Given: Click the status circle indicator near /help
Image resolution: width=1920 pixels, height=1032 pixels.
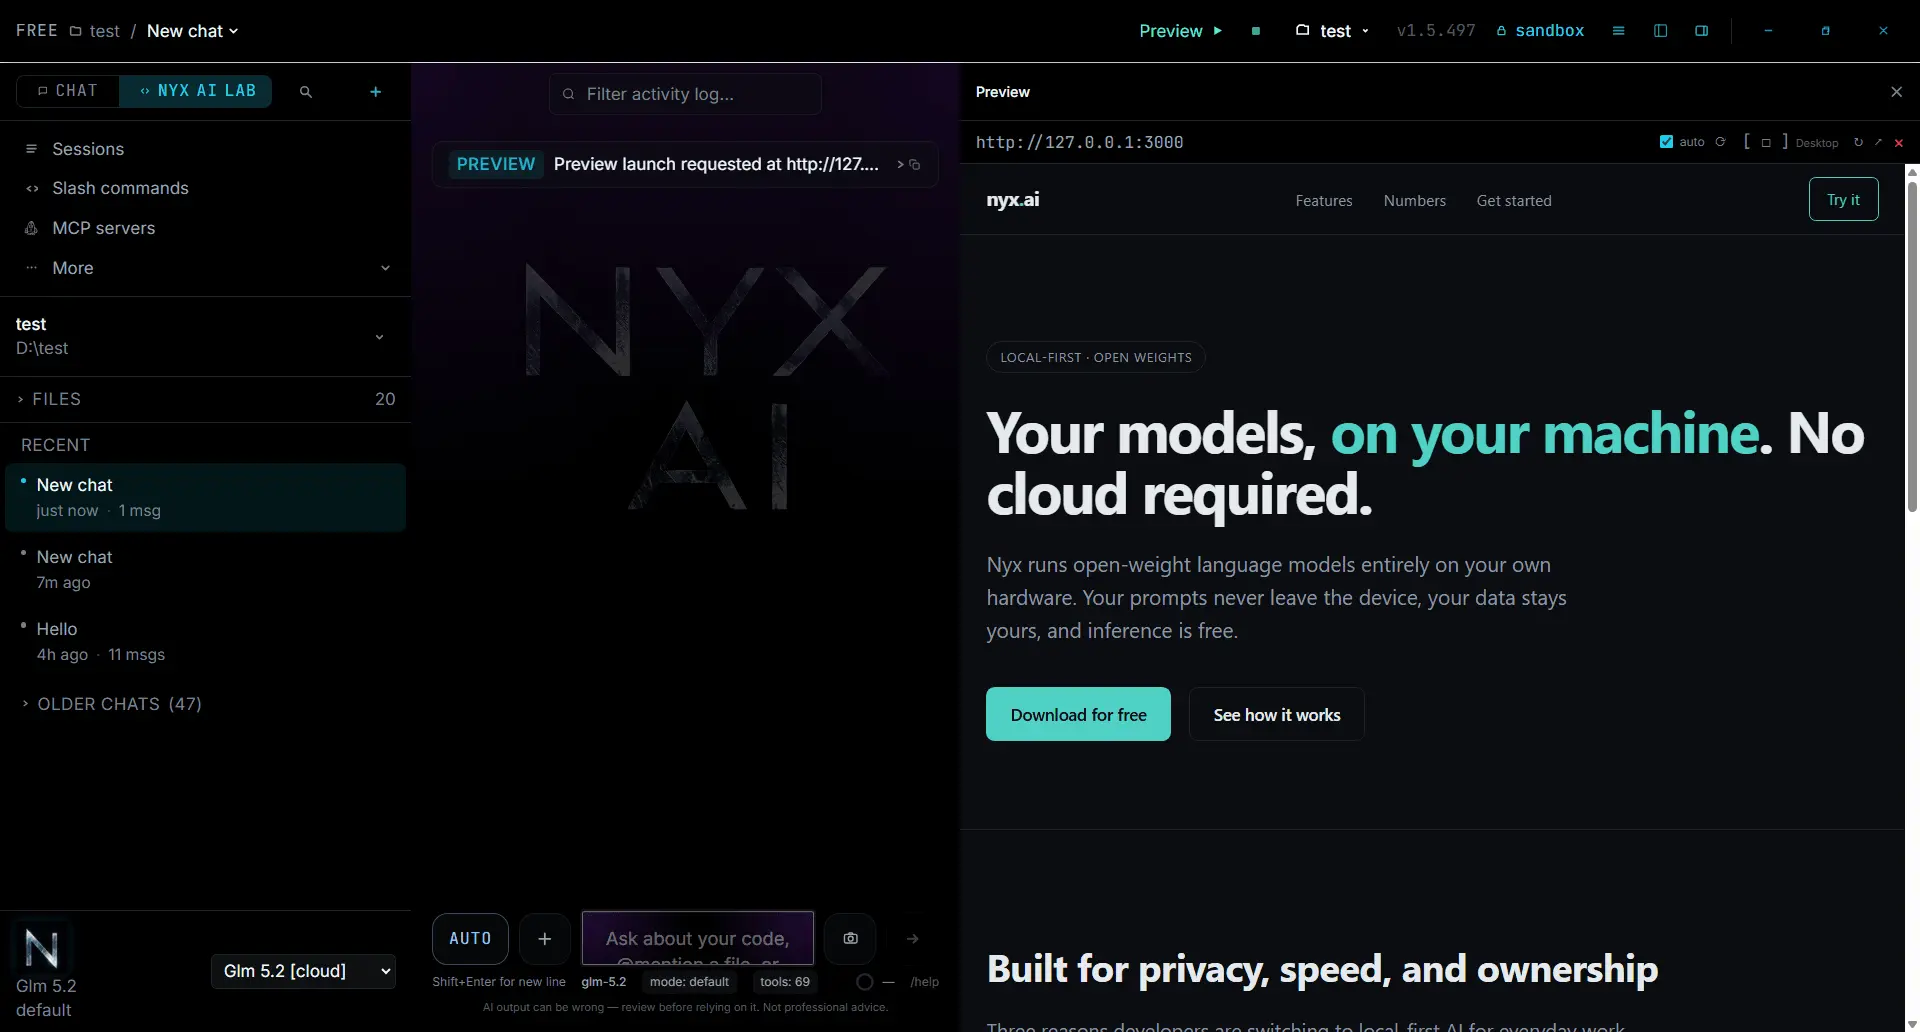Looking at the screenshot, I should click(865, 982).
